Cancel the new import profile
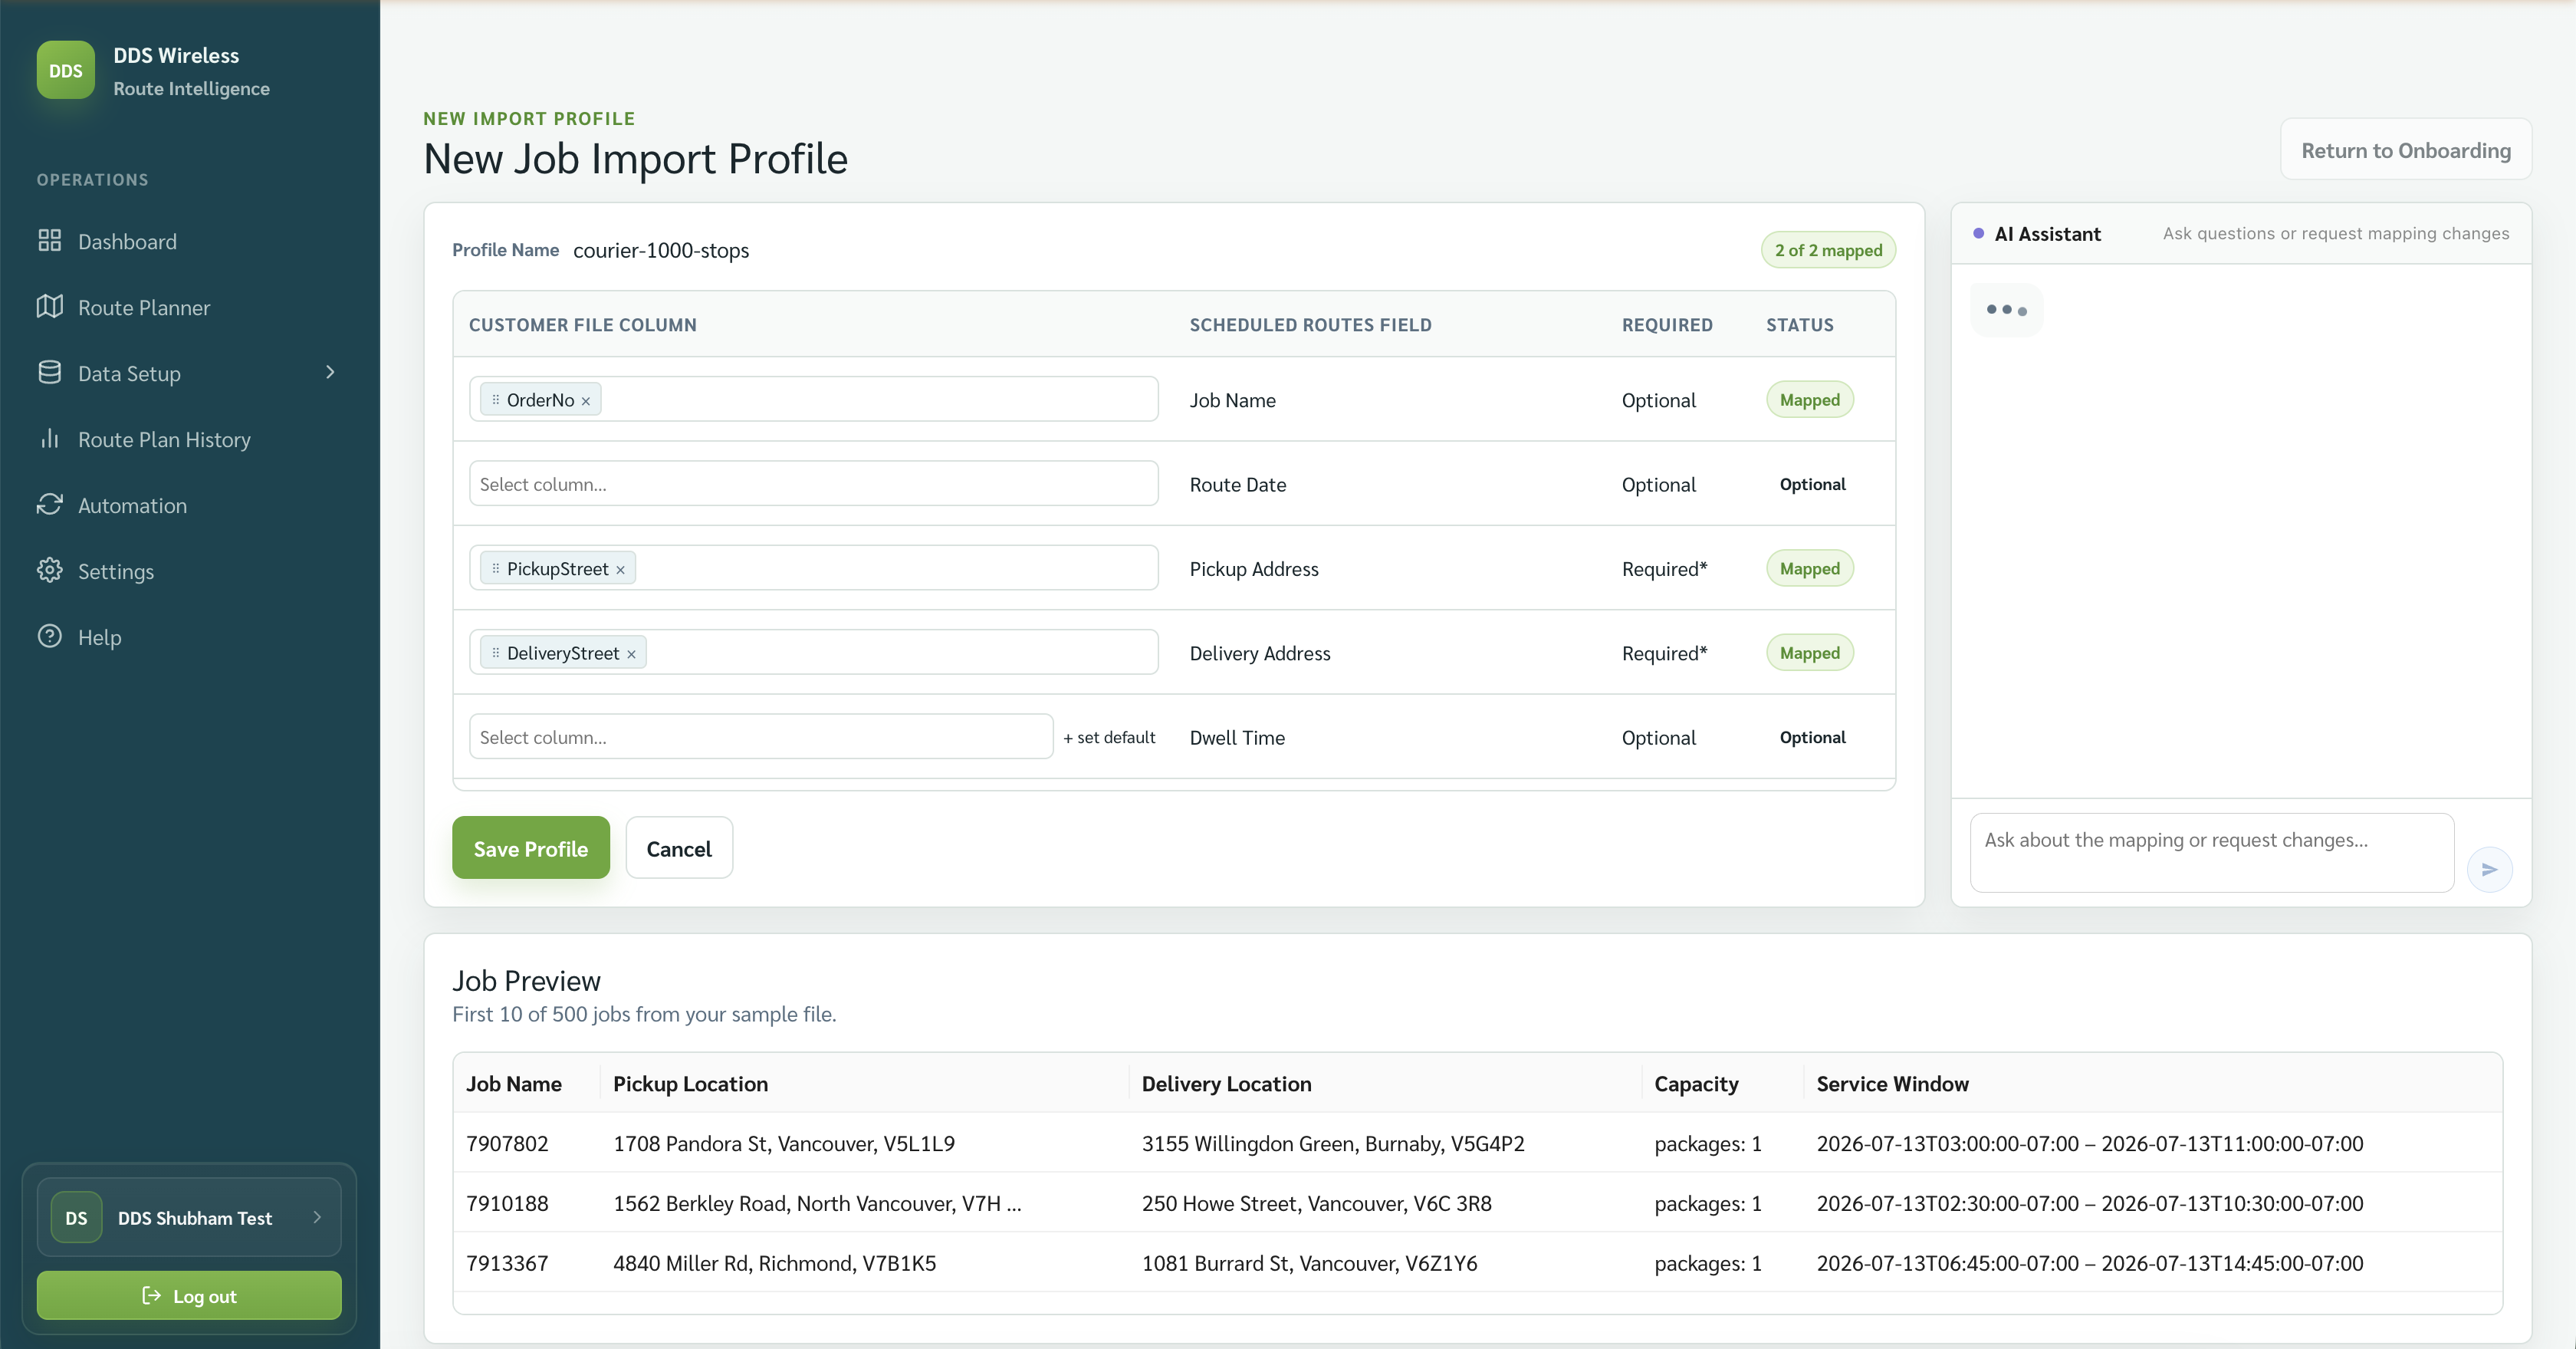This screenshot has width=2576, height=1349. [679, 848]
